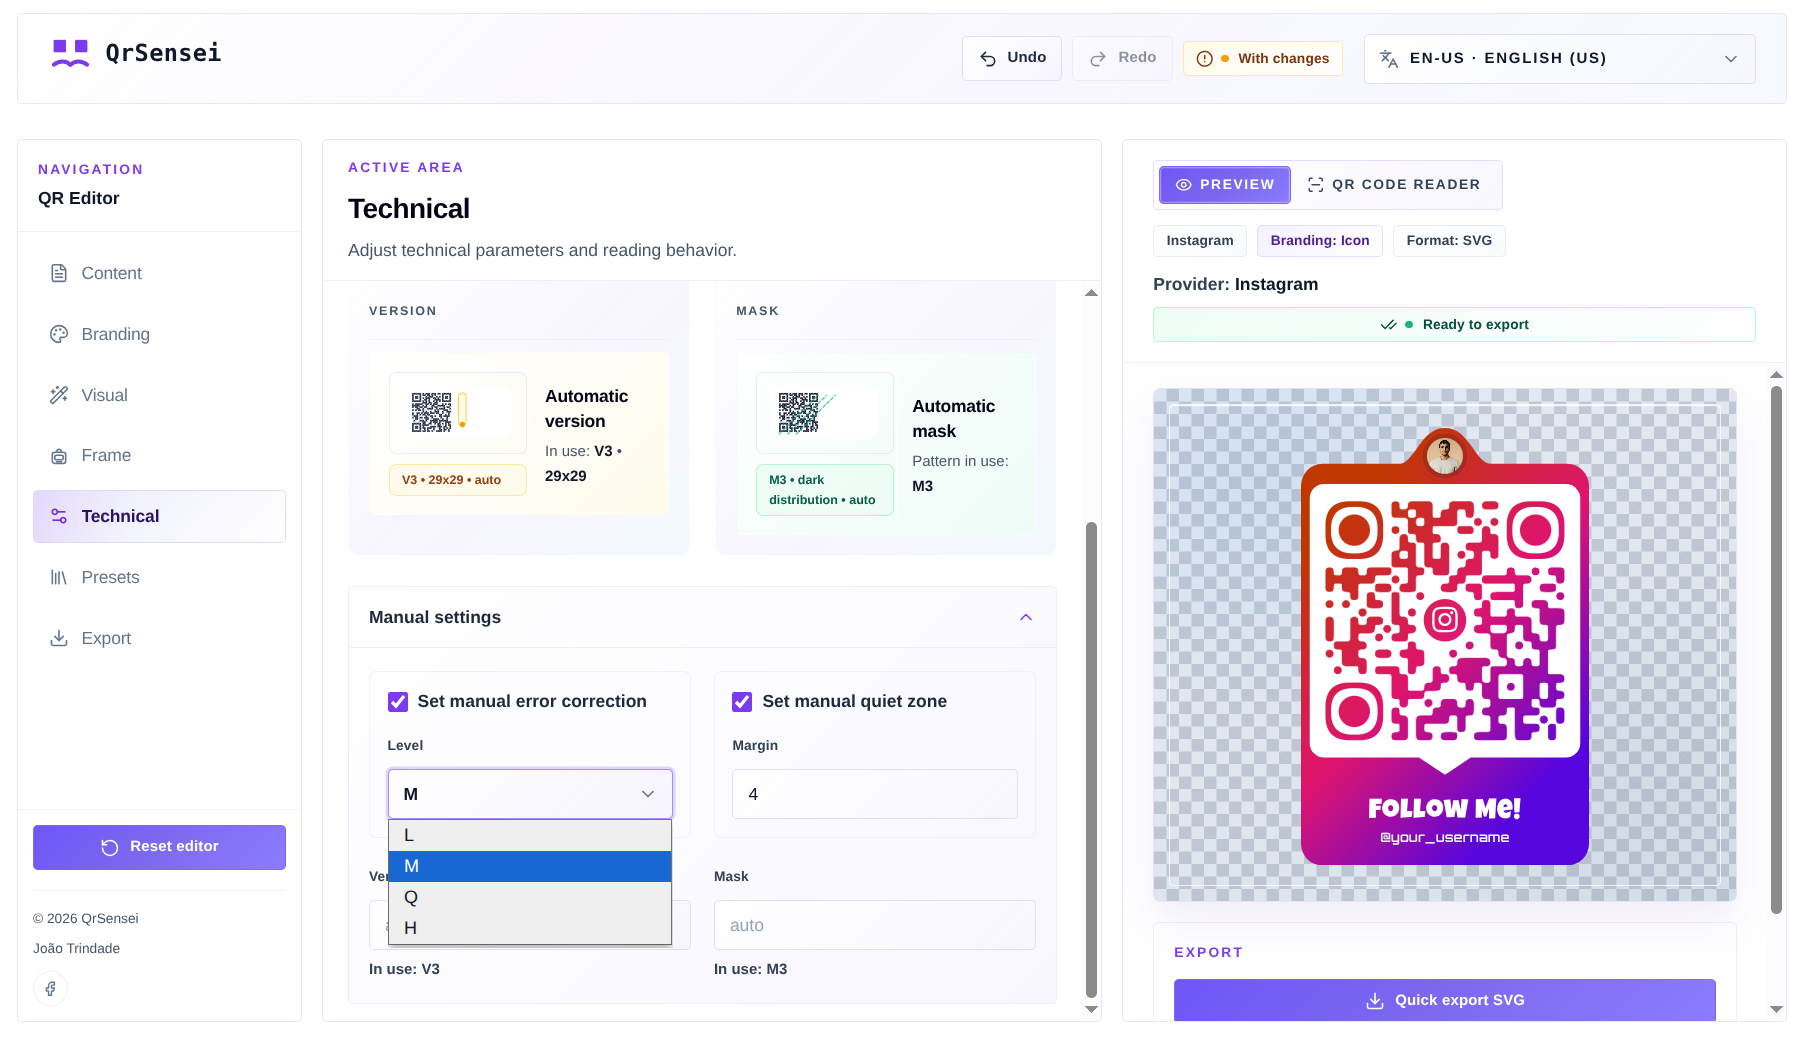
Task: Click the In use: V3 text
Action: tap(404, 969)
